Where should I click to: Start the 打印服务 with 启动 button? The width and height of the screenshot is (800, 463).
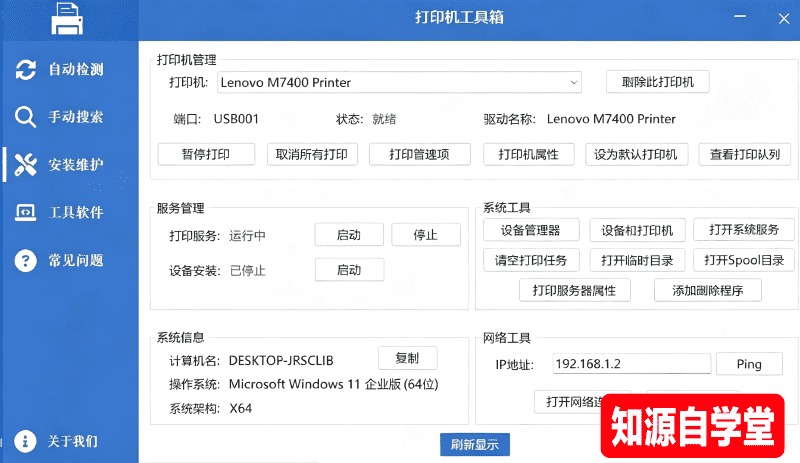[349, 235]
